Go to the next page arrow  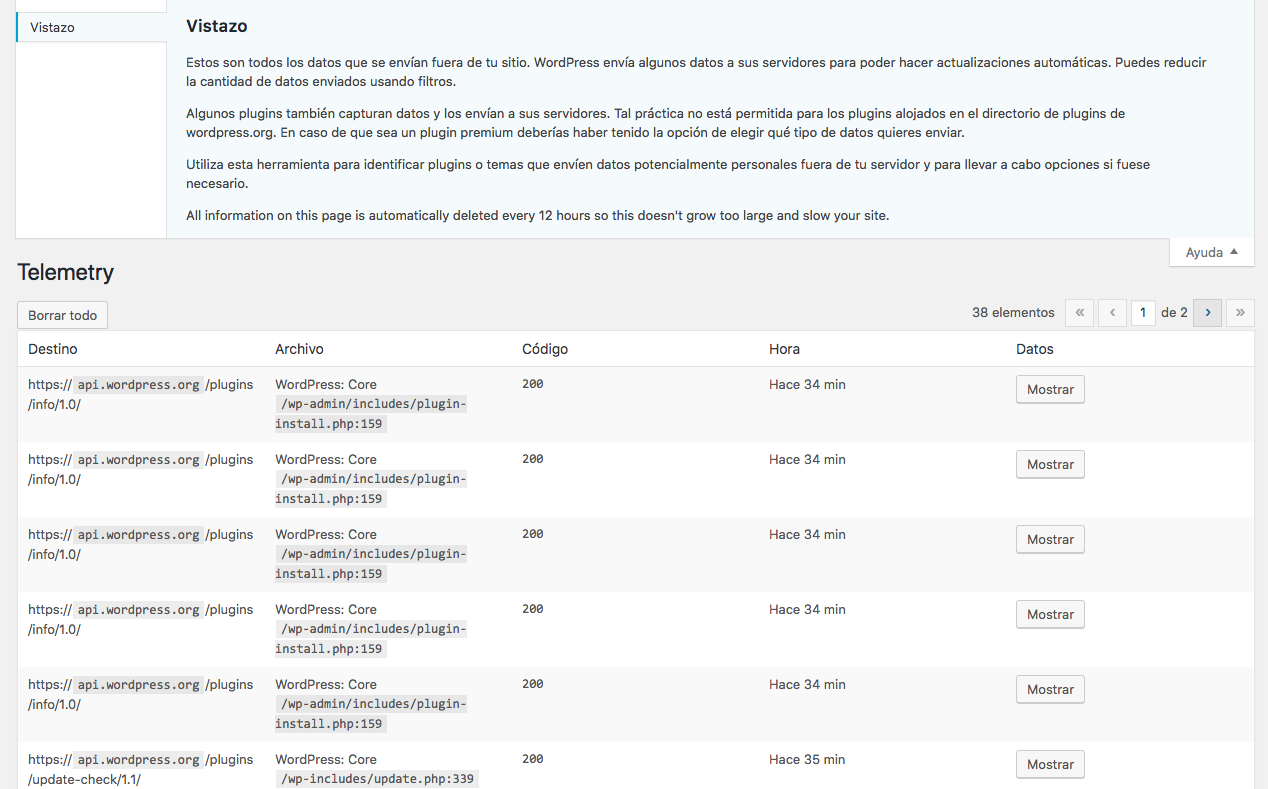pyautogui.click(x=1207, y=313)
